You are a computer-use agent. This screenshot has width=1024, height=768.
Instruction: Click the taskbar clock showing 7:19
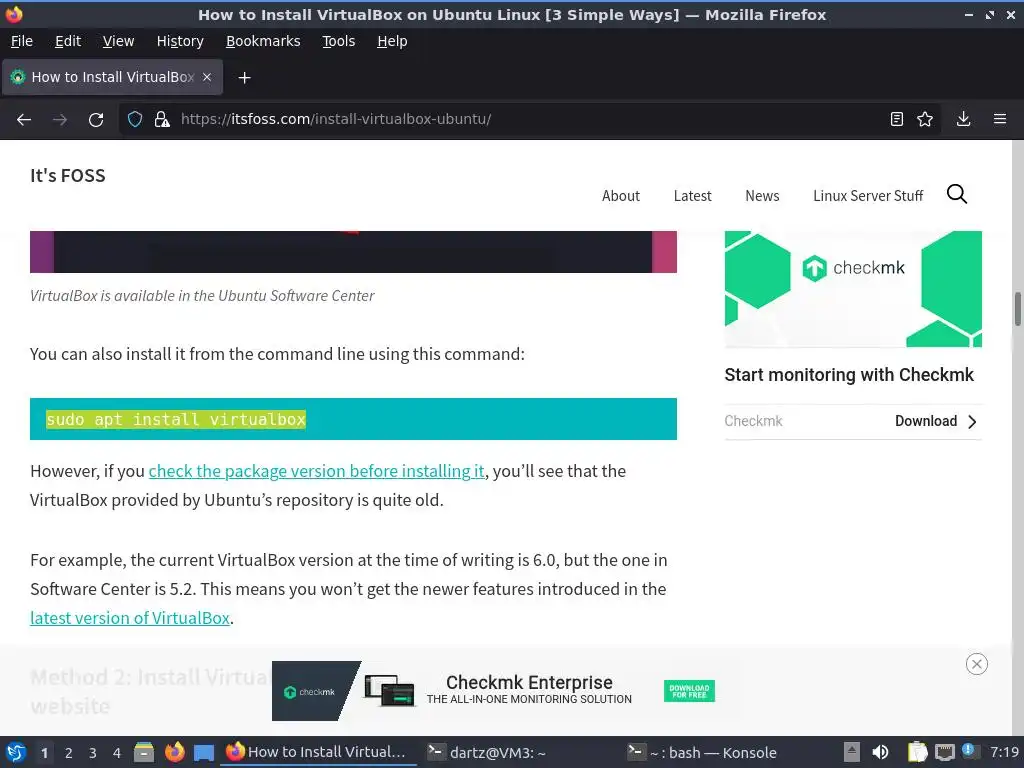[x=1004, y=752]
